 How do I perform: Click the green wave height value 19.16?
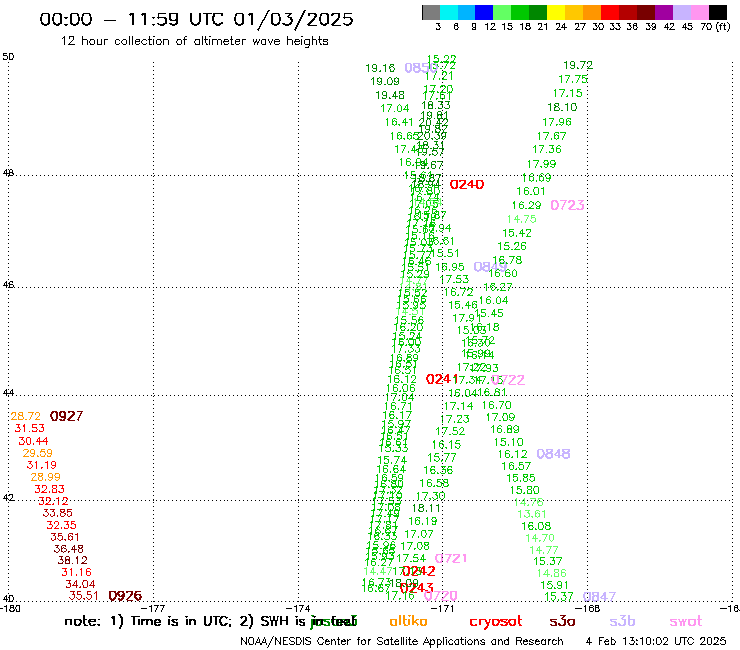[x=380, y=68]
